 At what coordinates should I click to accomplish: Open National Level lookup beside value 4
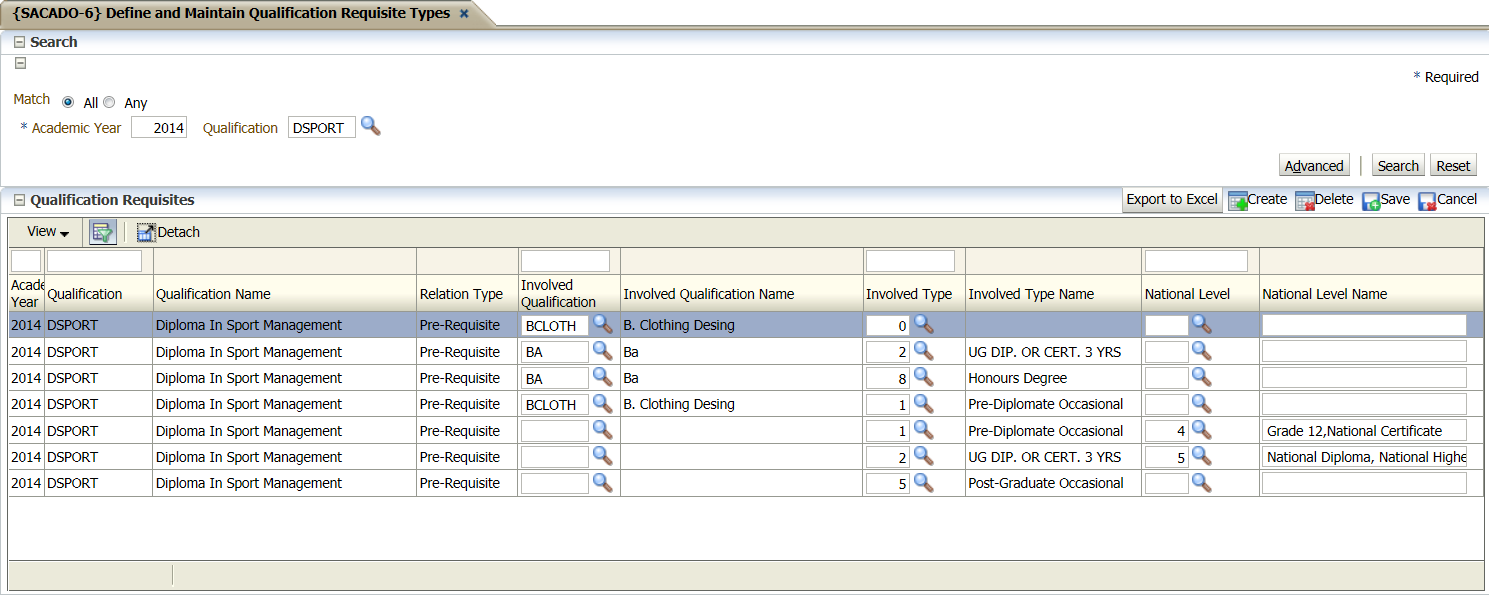[x=1201, y=430]
